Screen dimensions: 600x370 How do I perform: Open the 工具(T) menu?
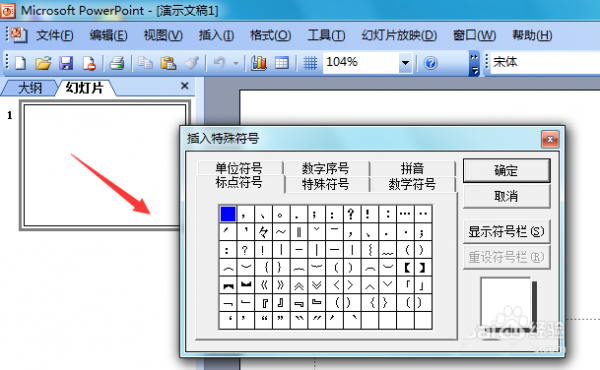pos(326,36)
